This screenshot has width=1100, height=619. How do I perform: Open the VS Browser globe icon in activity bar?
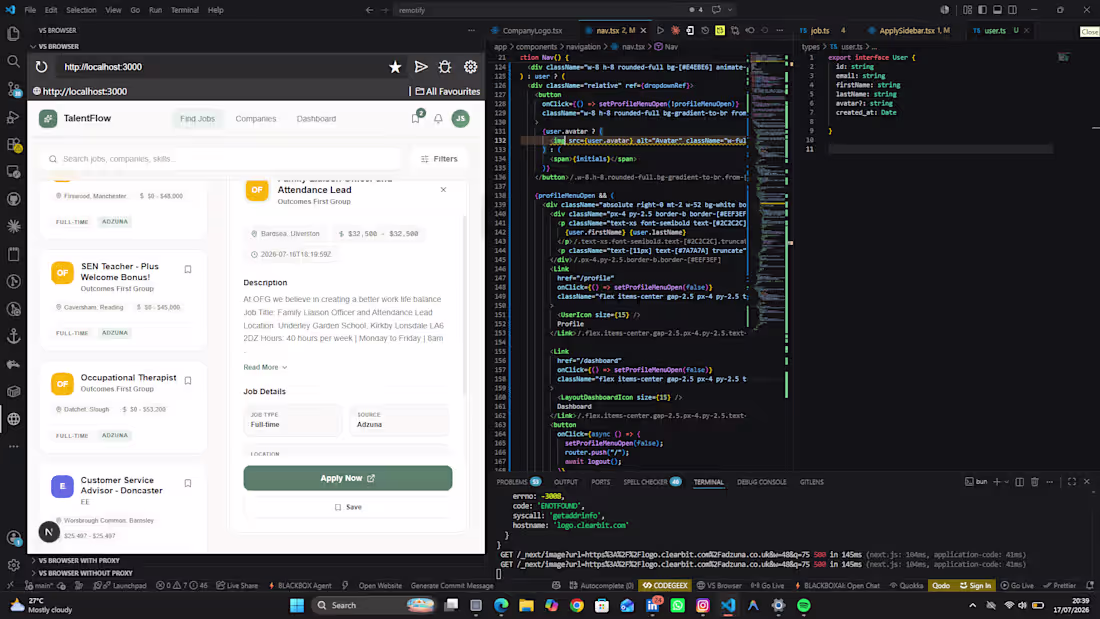coord(13,419)
